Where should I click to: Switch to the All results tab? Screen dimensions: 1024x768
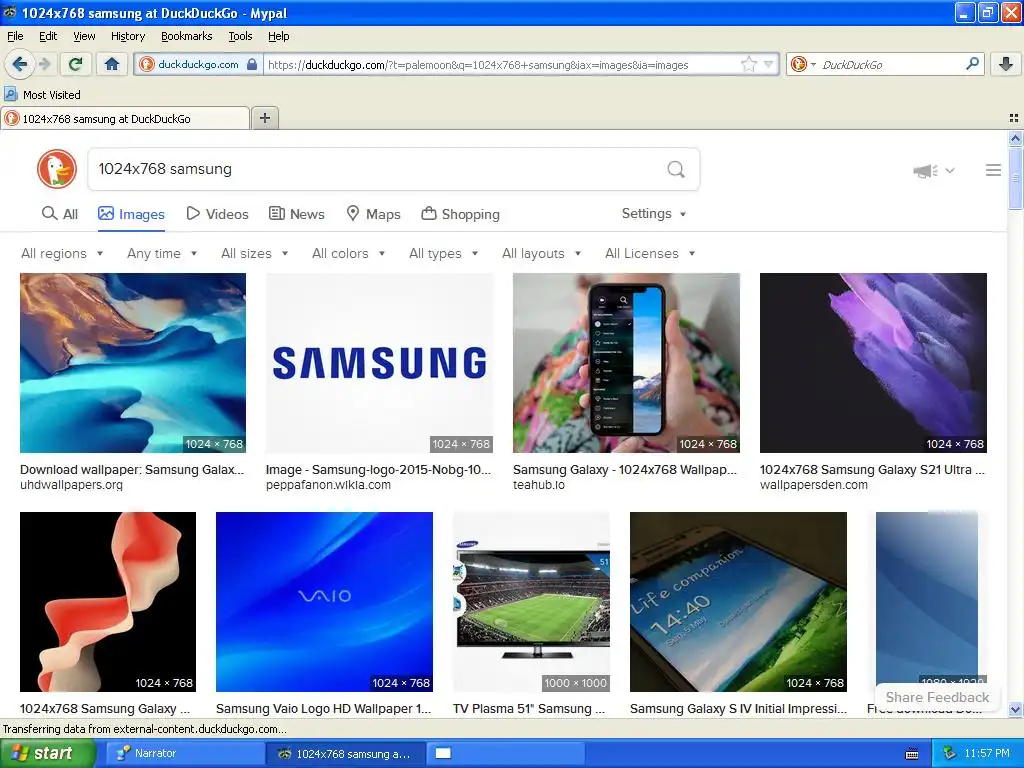coord(59,214)
